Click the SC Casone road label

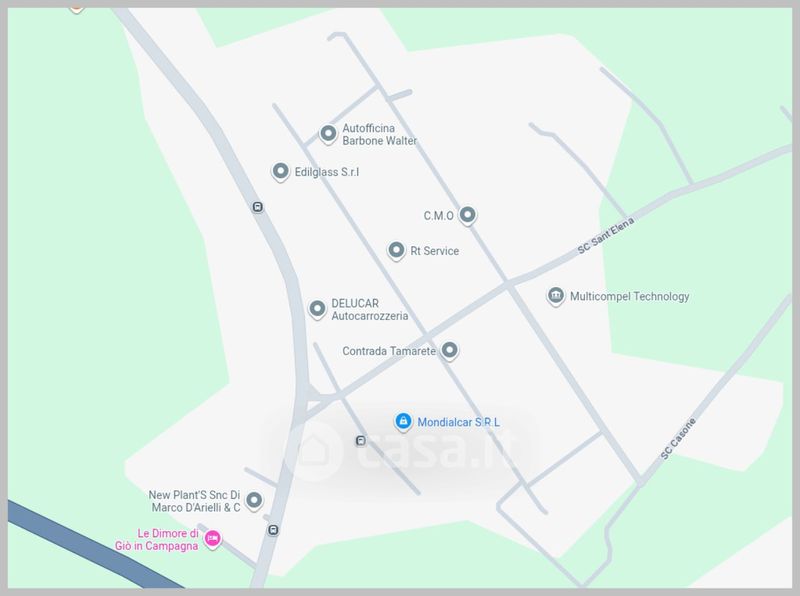[x=678, y=439]
